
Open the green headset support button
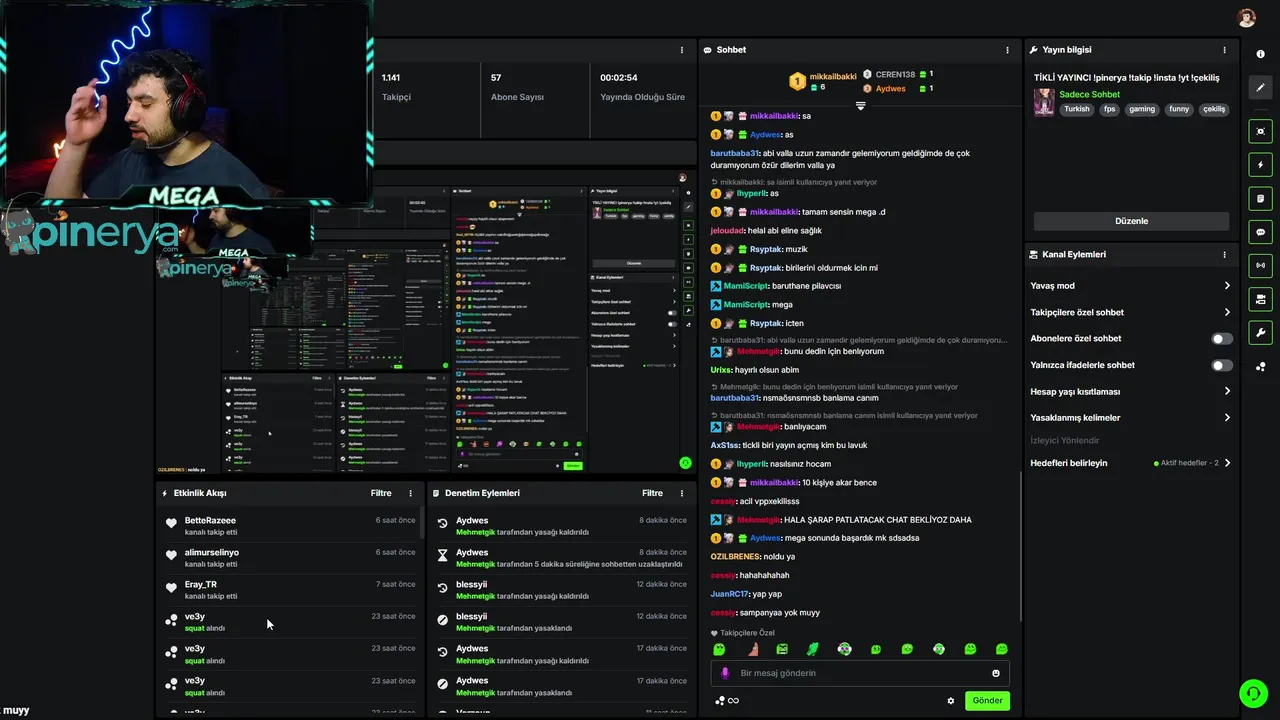click(1253, 693)
